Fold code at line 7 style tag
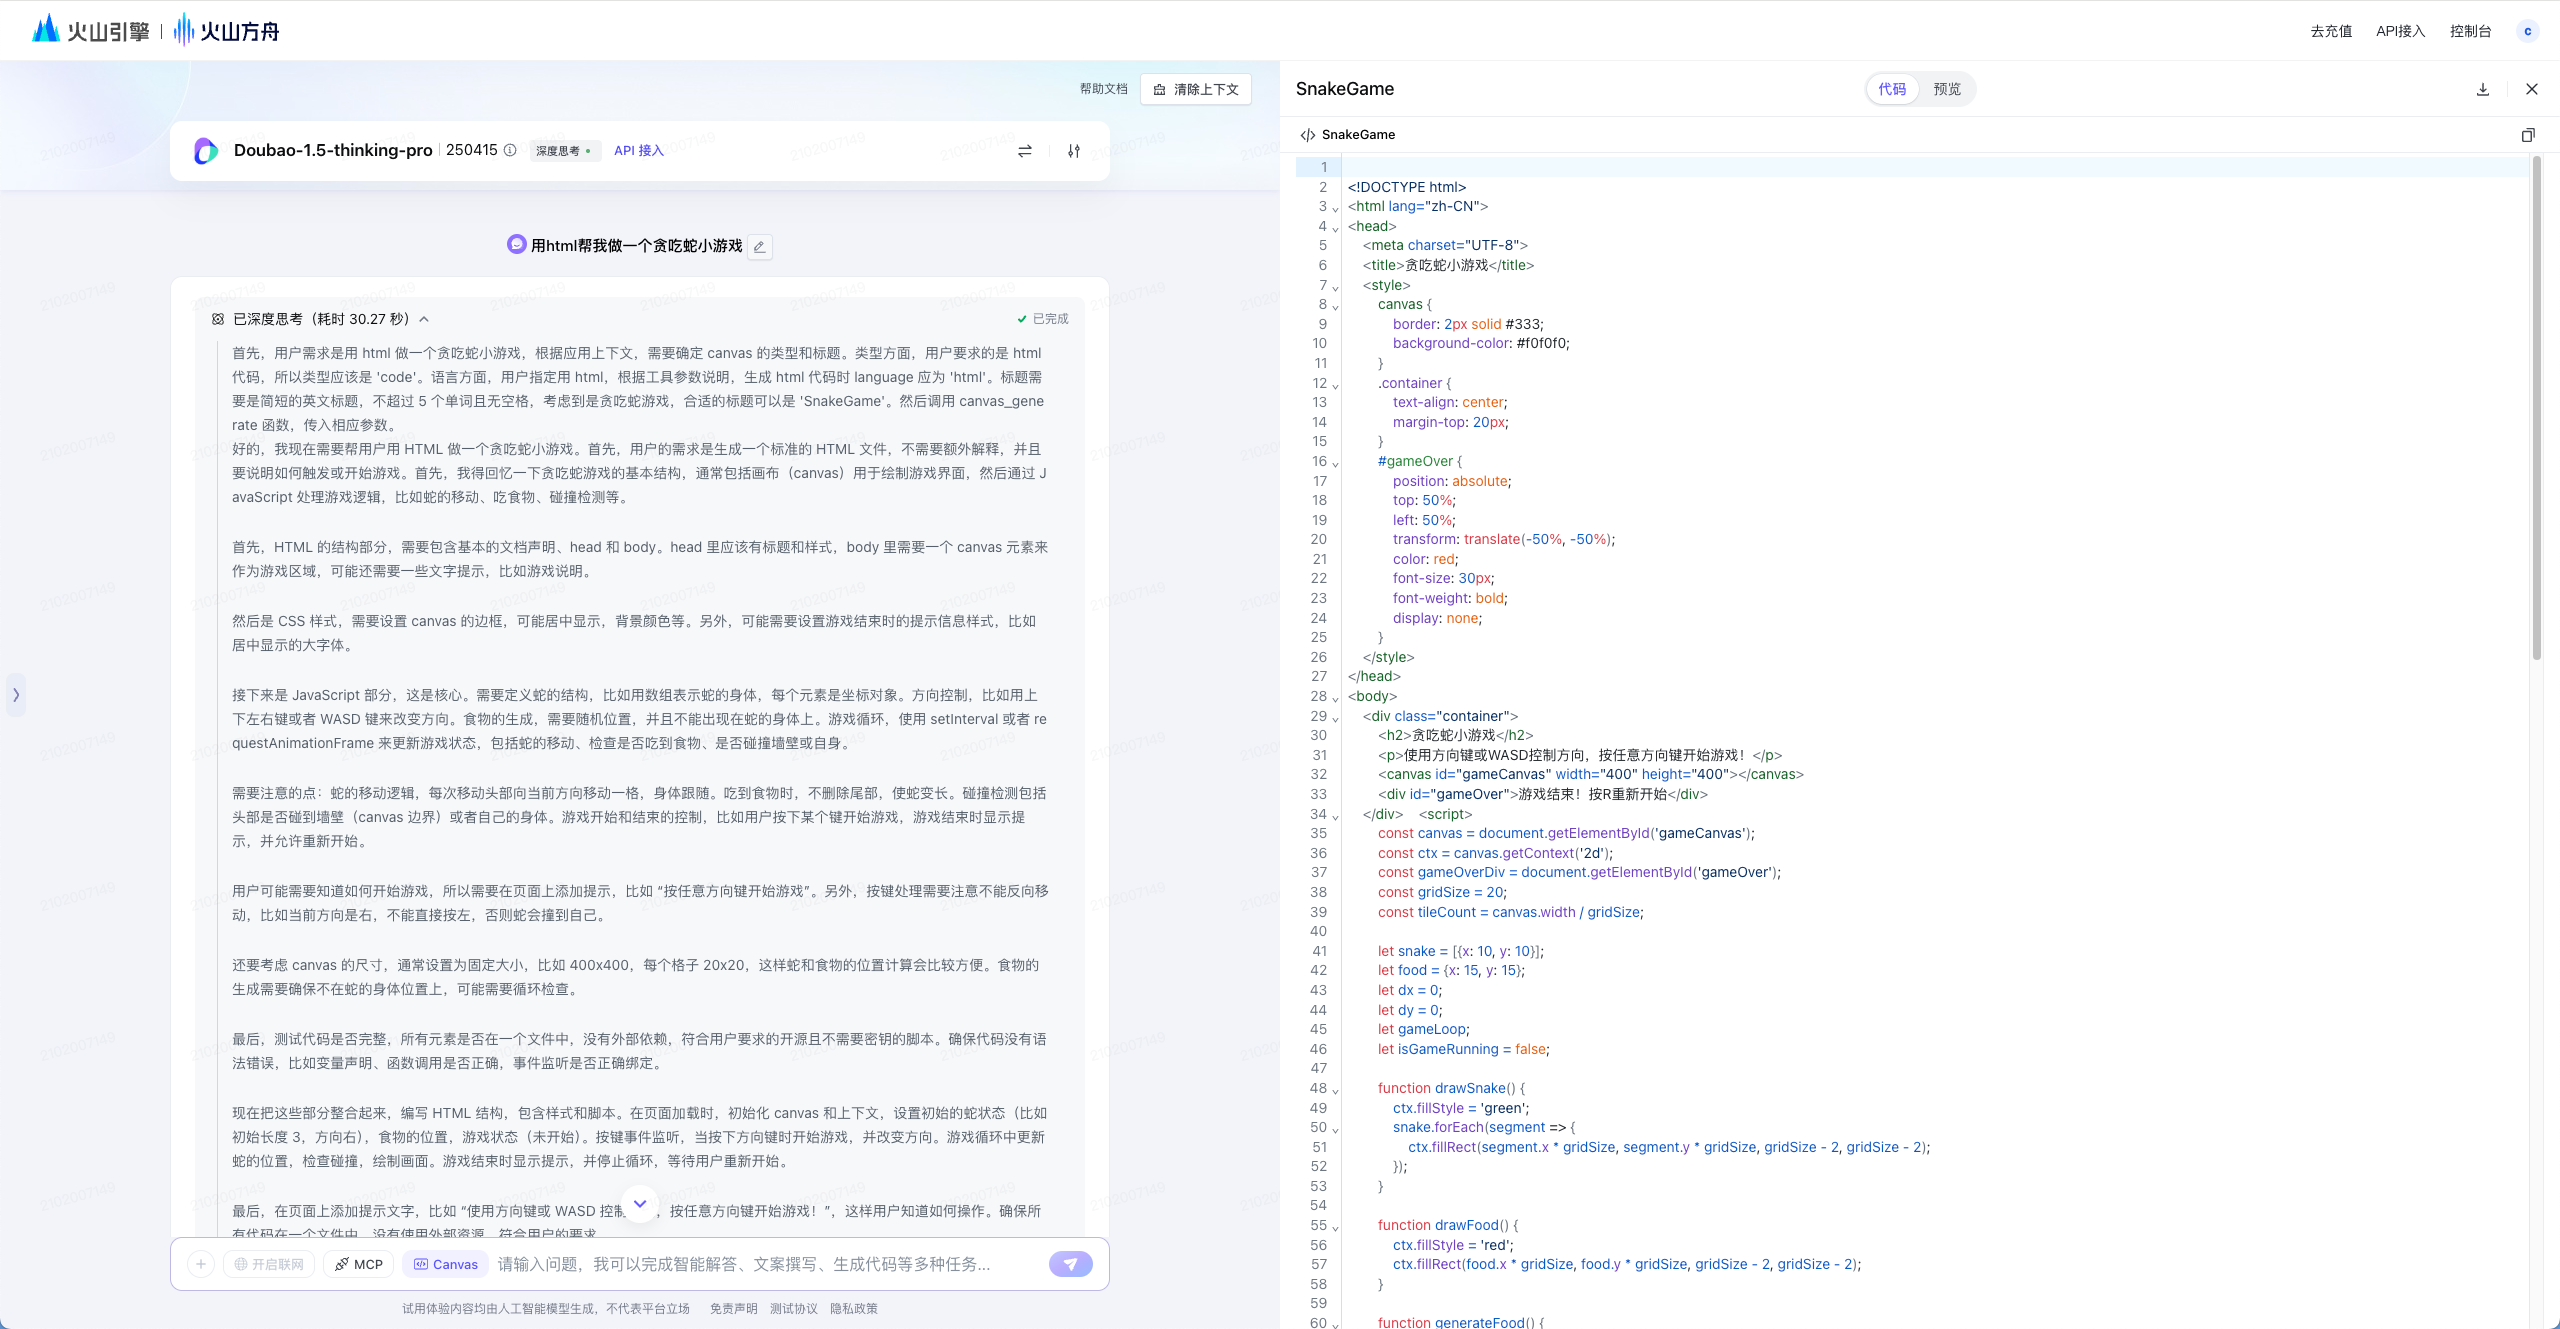This screenshot has width=2560, height=1329. point(1336,287)
